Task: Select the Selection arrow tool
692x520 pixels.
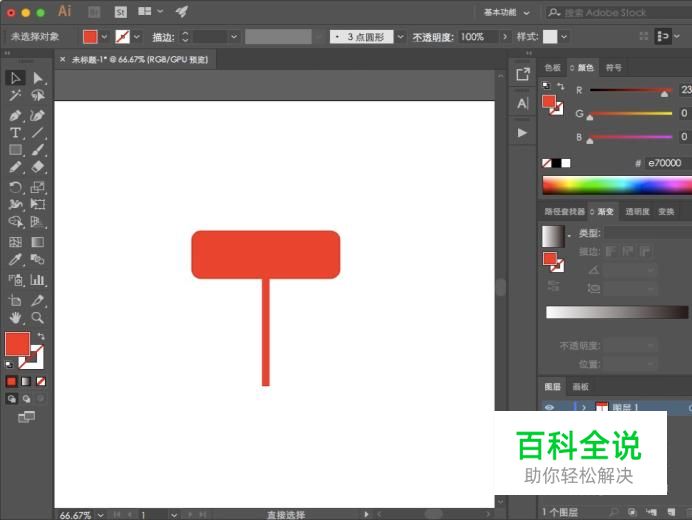Action: [15, 78]
